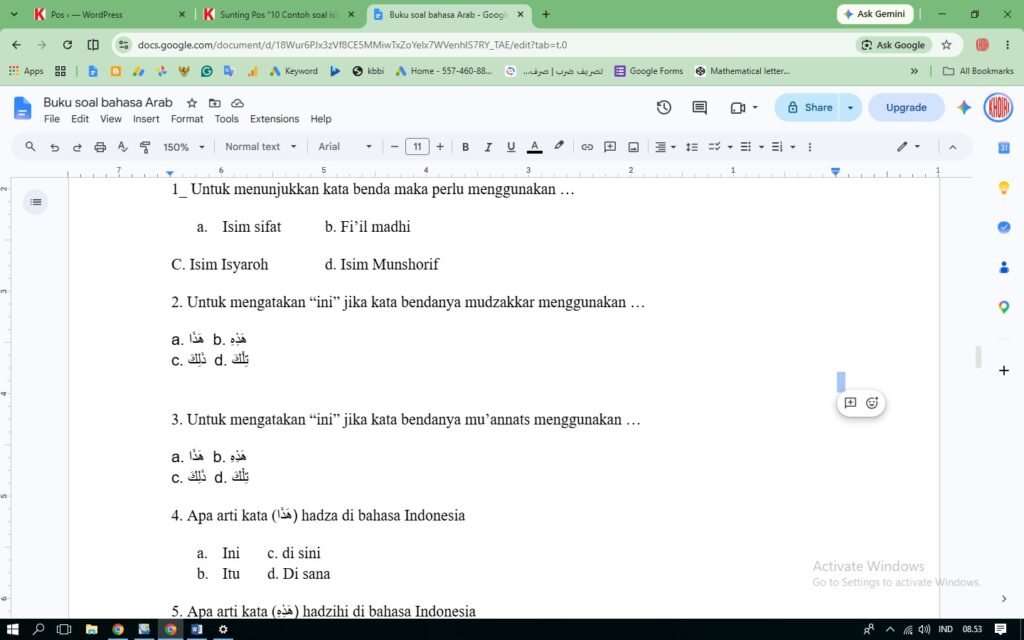Show the document outline icon
The height and width of the screenshot is (640, 1024).
(x=36, y=202)
